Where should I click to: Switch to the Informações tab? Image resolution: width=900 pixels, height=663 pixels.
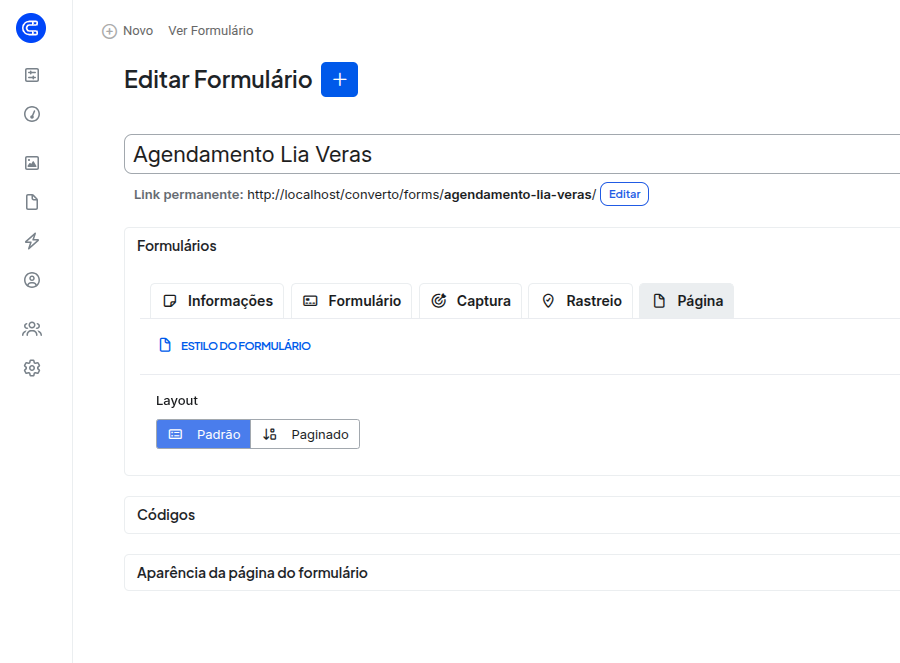[x=217, y=301]
